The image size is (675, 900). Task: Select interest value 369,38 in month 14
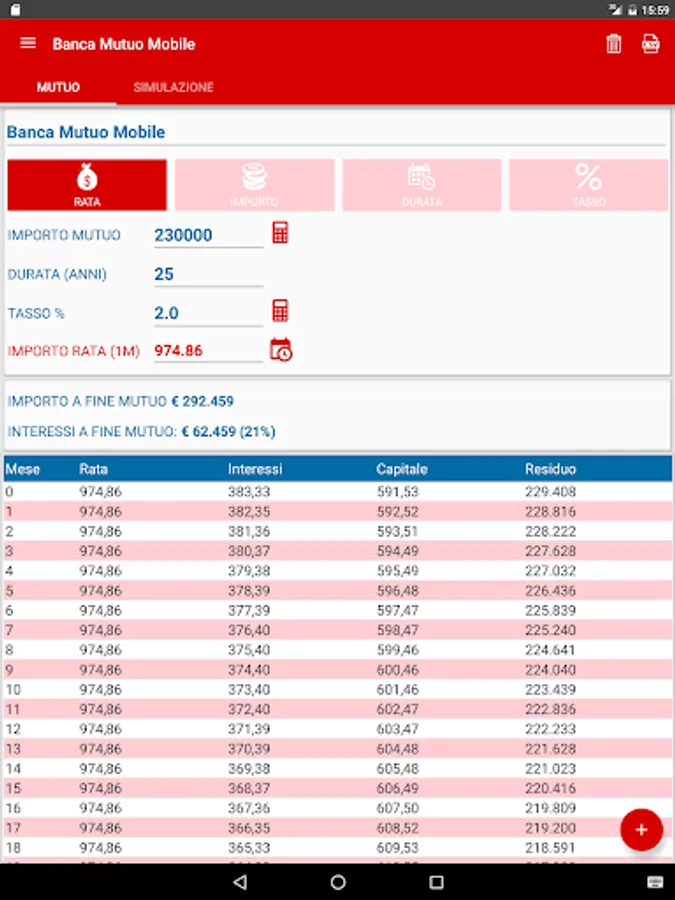[x=249, y=769]
